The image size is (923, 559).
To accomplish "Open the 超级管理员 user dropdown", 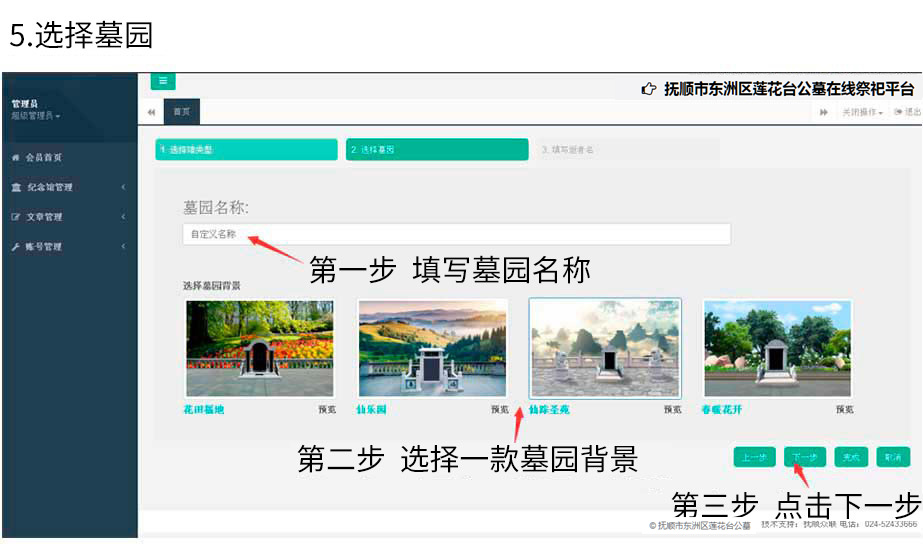I will 35,116.
